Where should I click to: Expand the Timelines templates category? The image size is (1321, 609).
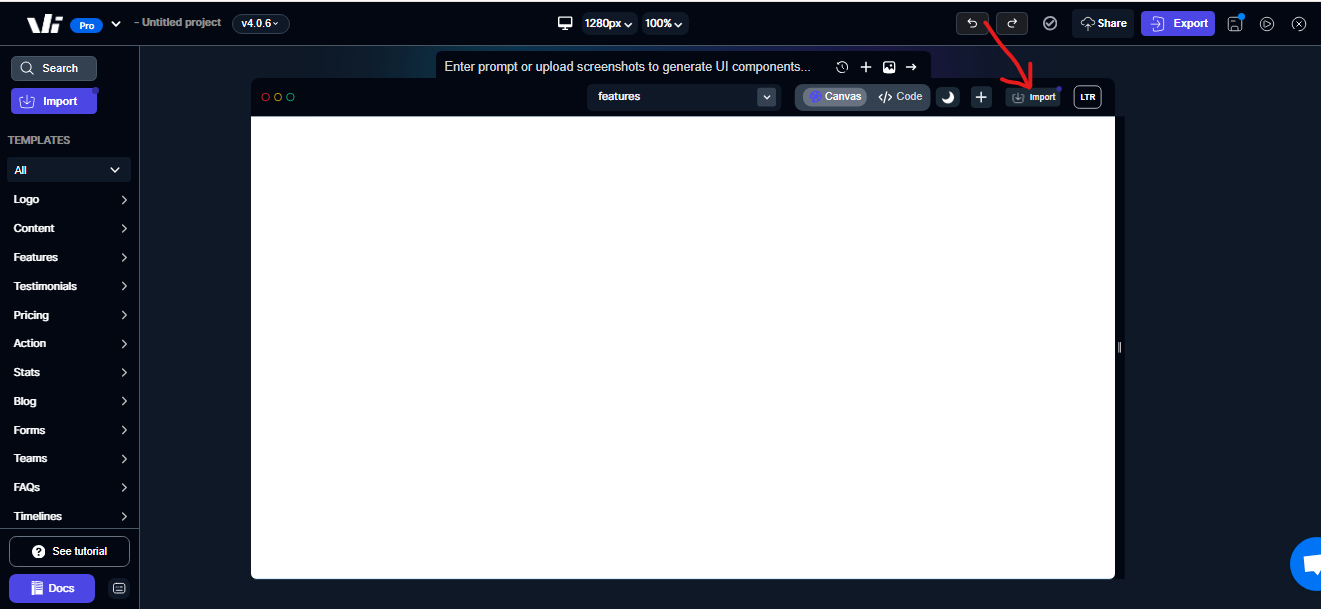[x=69, y=517]
